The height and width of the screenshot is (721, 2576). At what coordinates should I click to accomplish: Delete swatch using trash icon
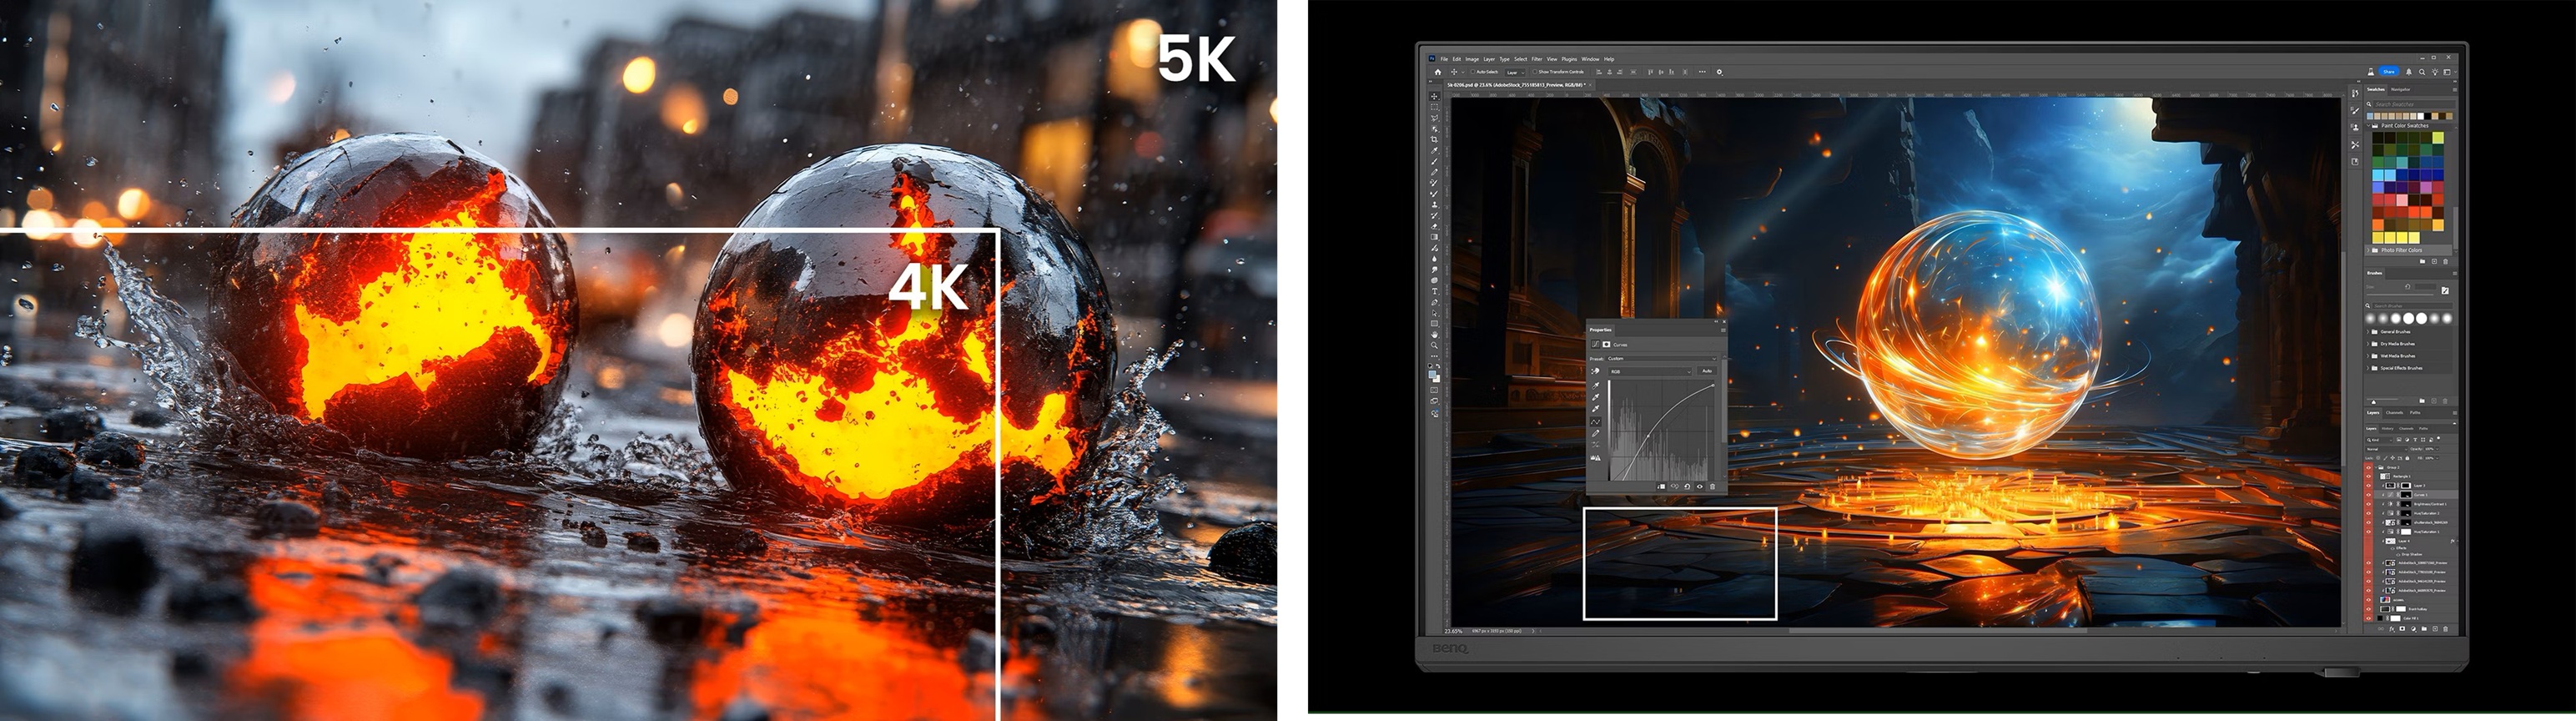[x=2446, y=263]
